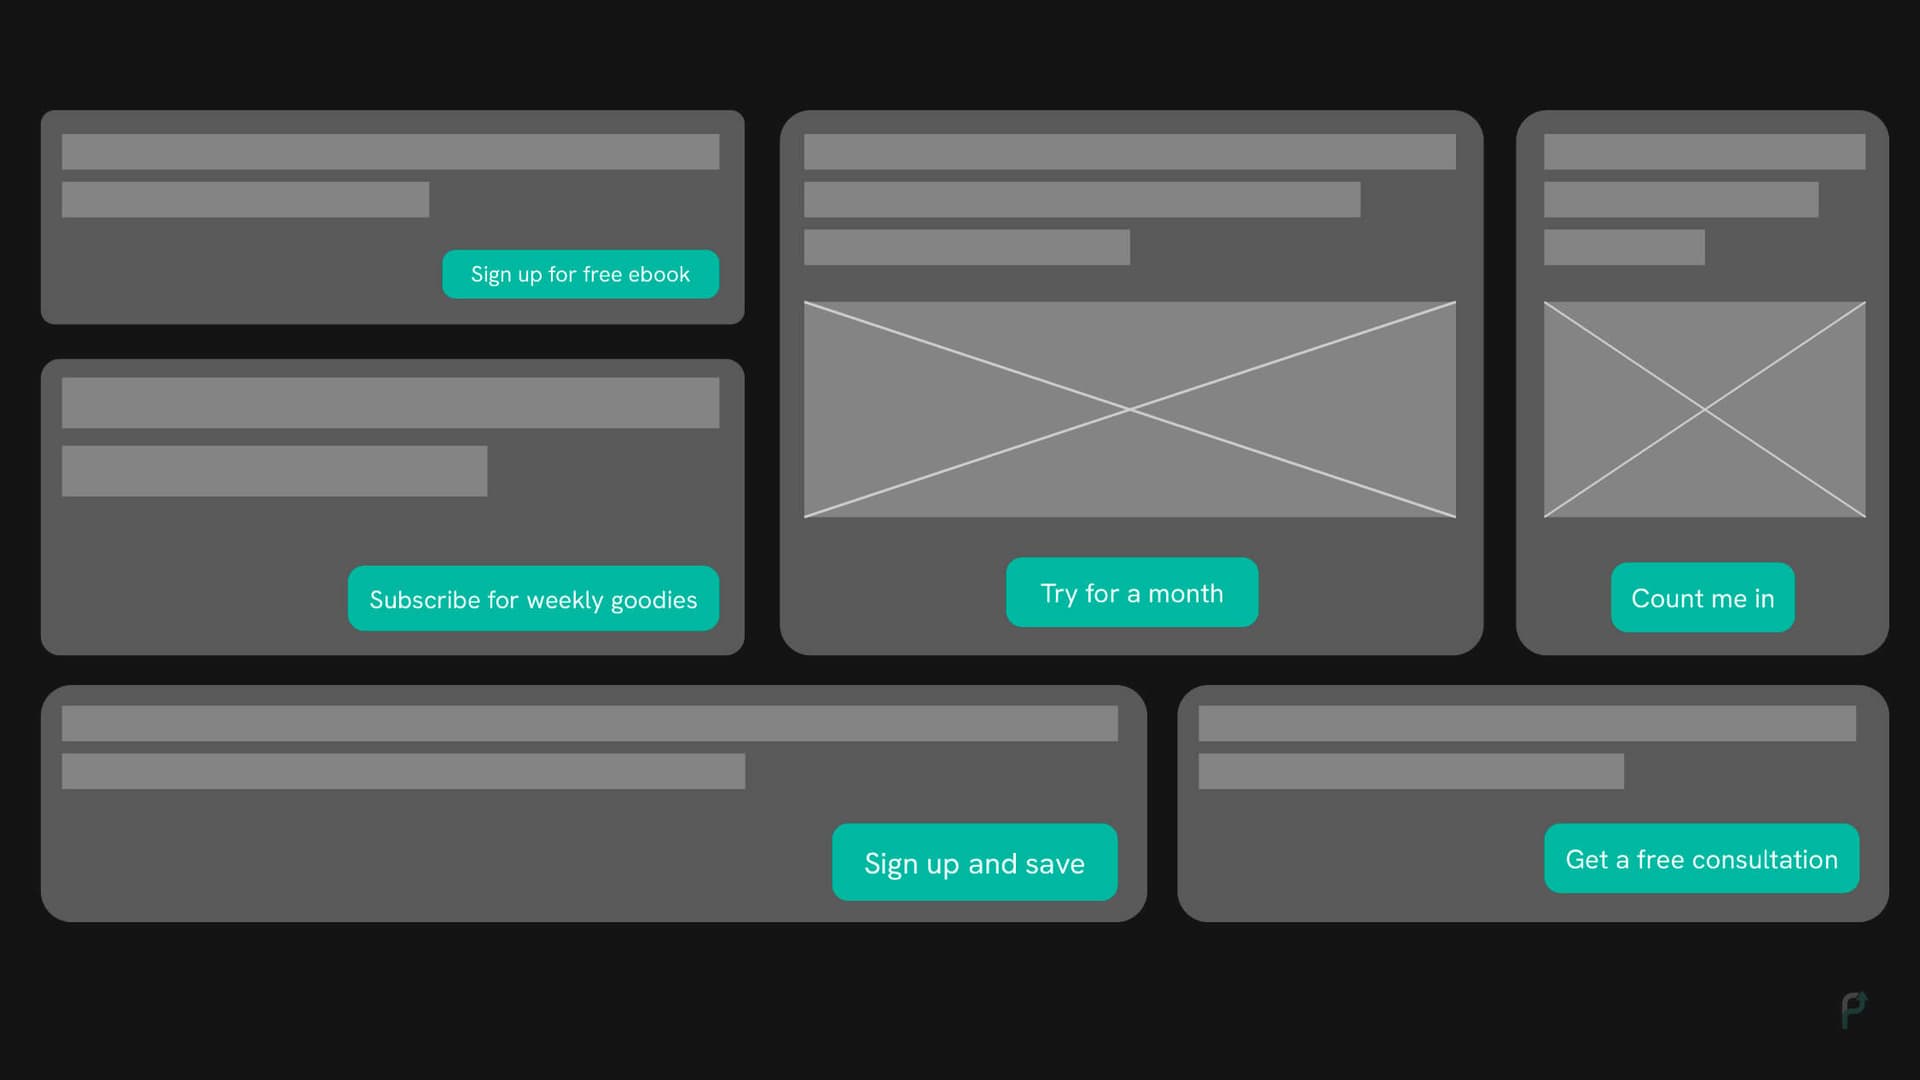
Task: Click the image placeholder in top-right card
Action: pos(1701,409)
